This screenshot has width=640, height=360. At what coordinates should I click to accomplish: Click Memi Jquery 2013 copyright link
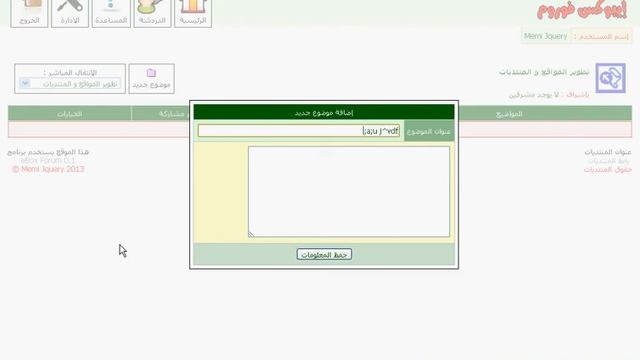(48, 169)
